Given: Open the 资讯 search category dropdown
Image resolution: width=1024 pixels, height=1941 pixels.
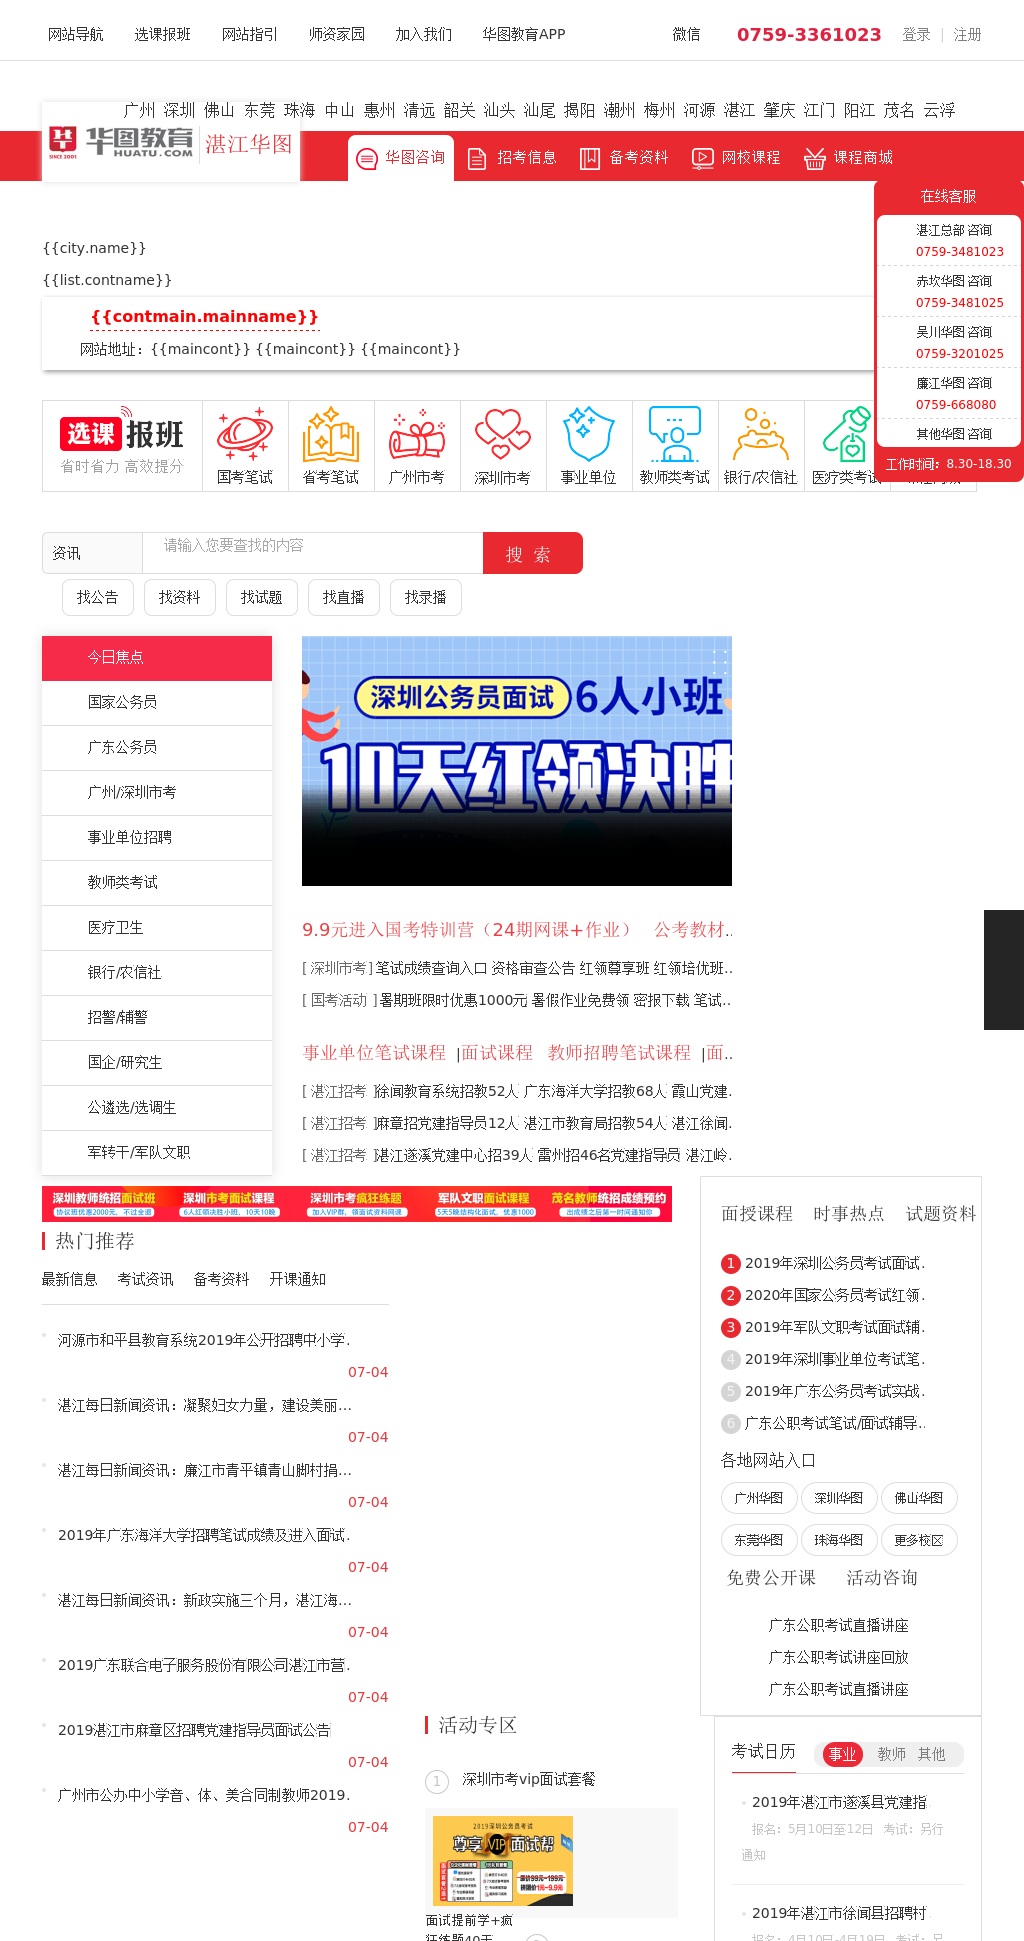Looking at the screenshot, I should (x=92, y=553).
